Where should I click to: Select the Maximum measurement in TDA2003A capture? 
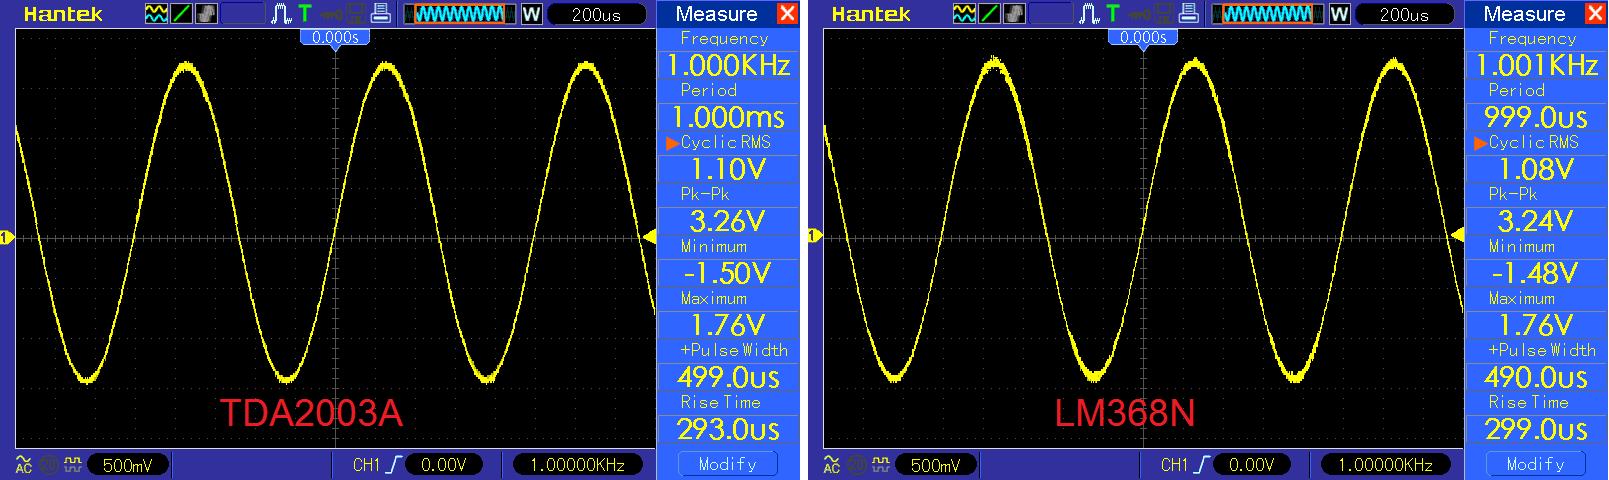click(728, 314)
